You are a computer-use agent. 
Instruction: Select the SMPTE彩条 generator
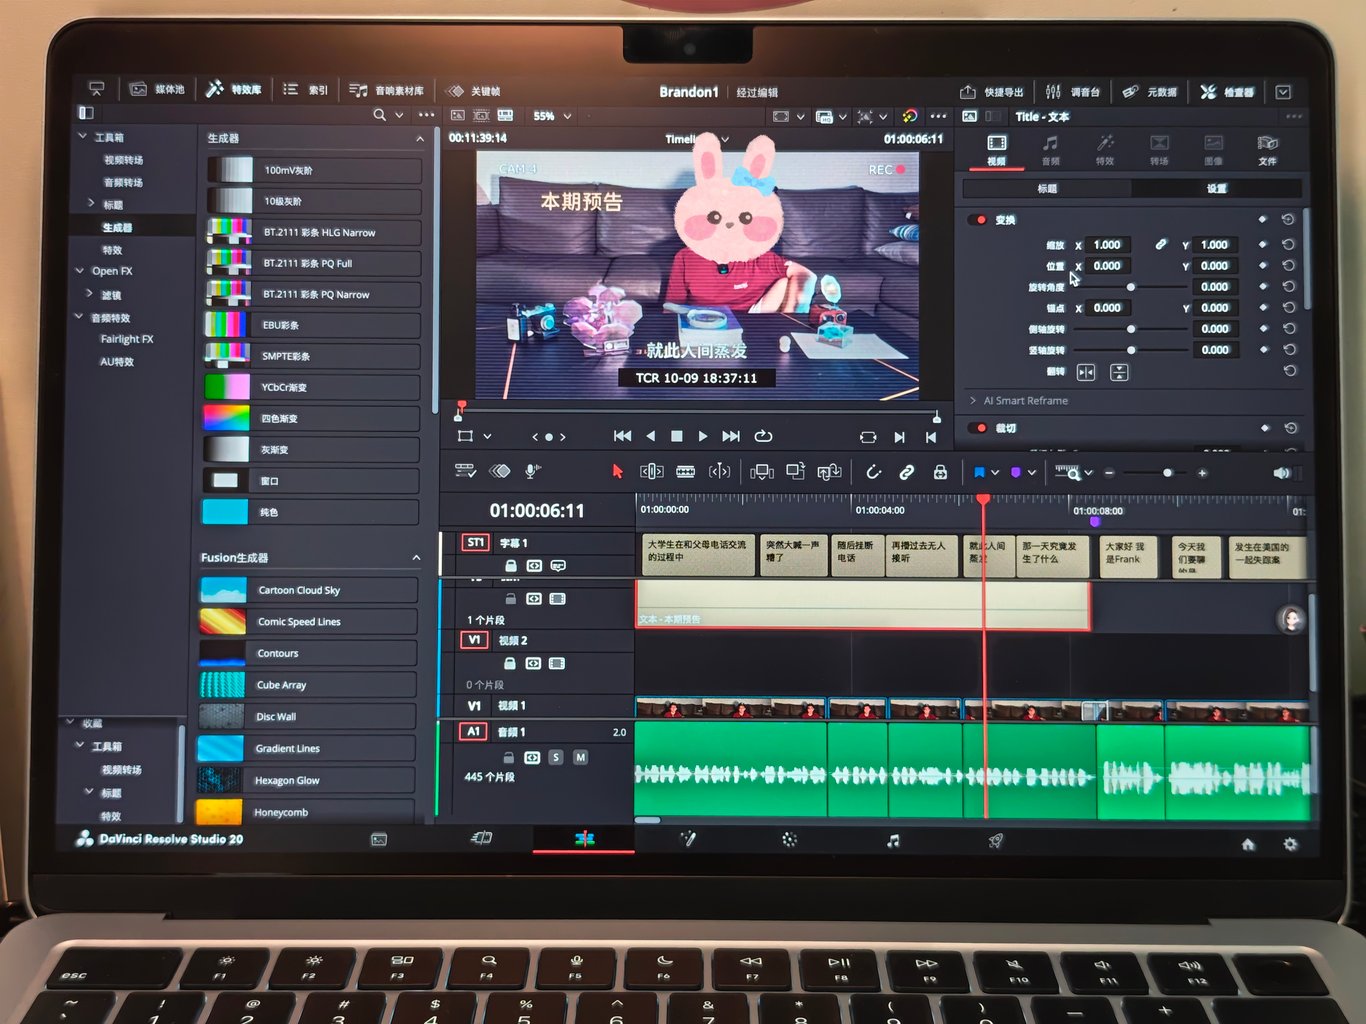(312, 356)
